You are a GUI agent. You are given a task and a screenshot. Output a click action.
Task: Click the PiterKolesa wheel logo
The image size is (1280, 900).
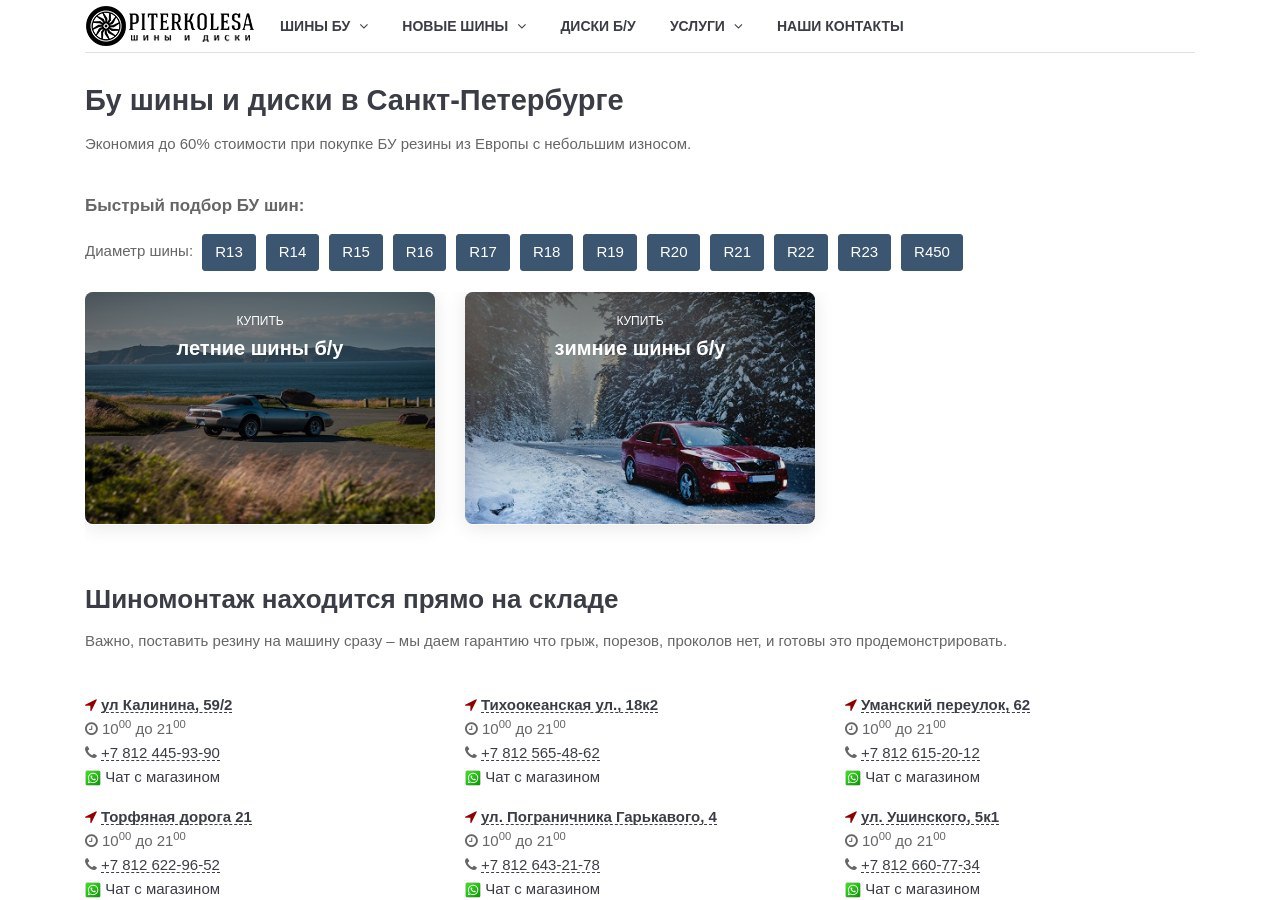170,26
